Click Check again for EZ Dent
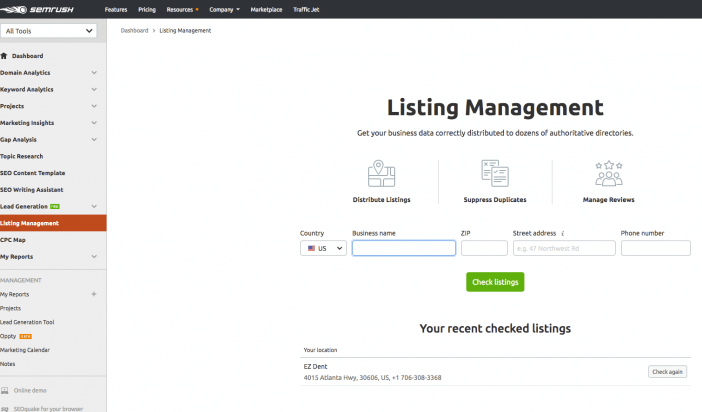 coord(667,372)
